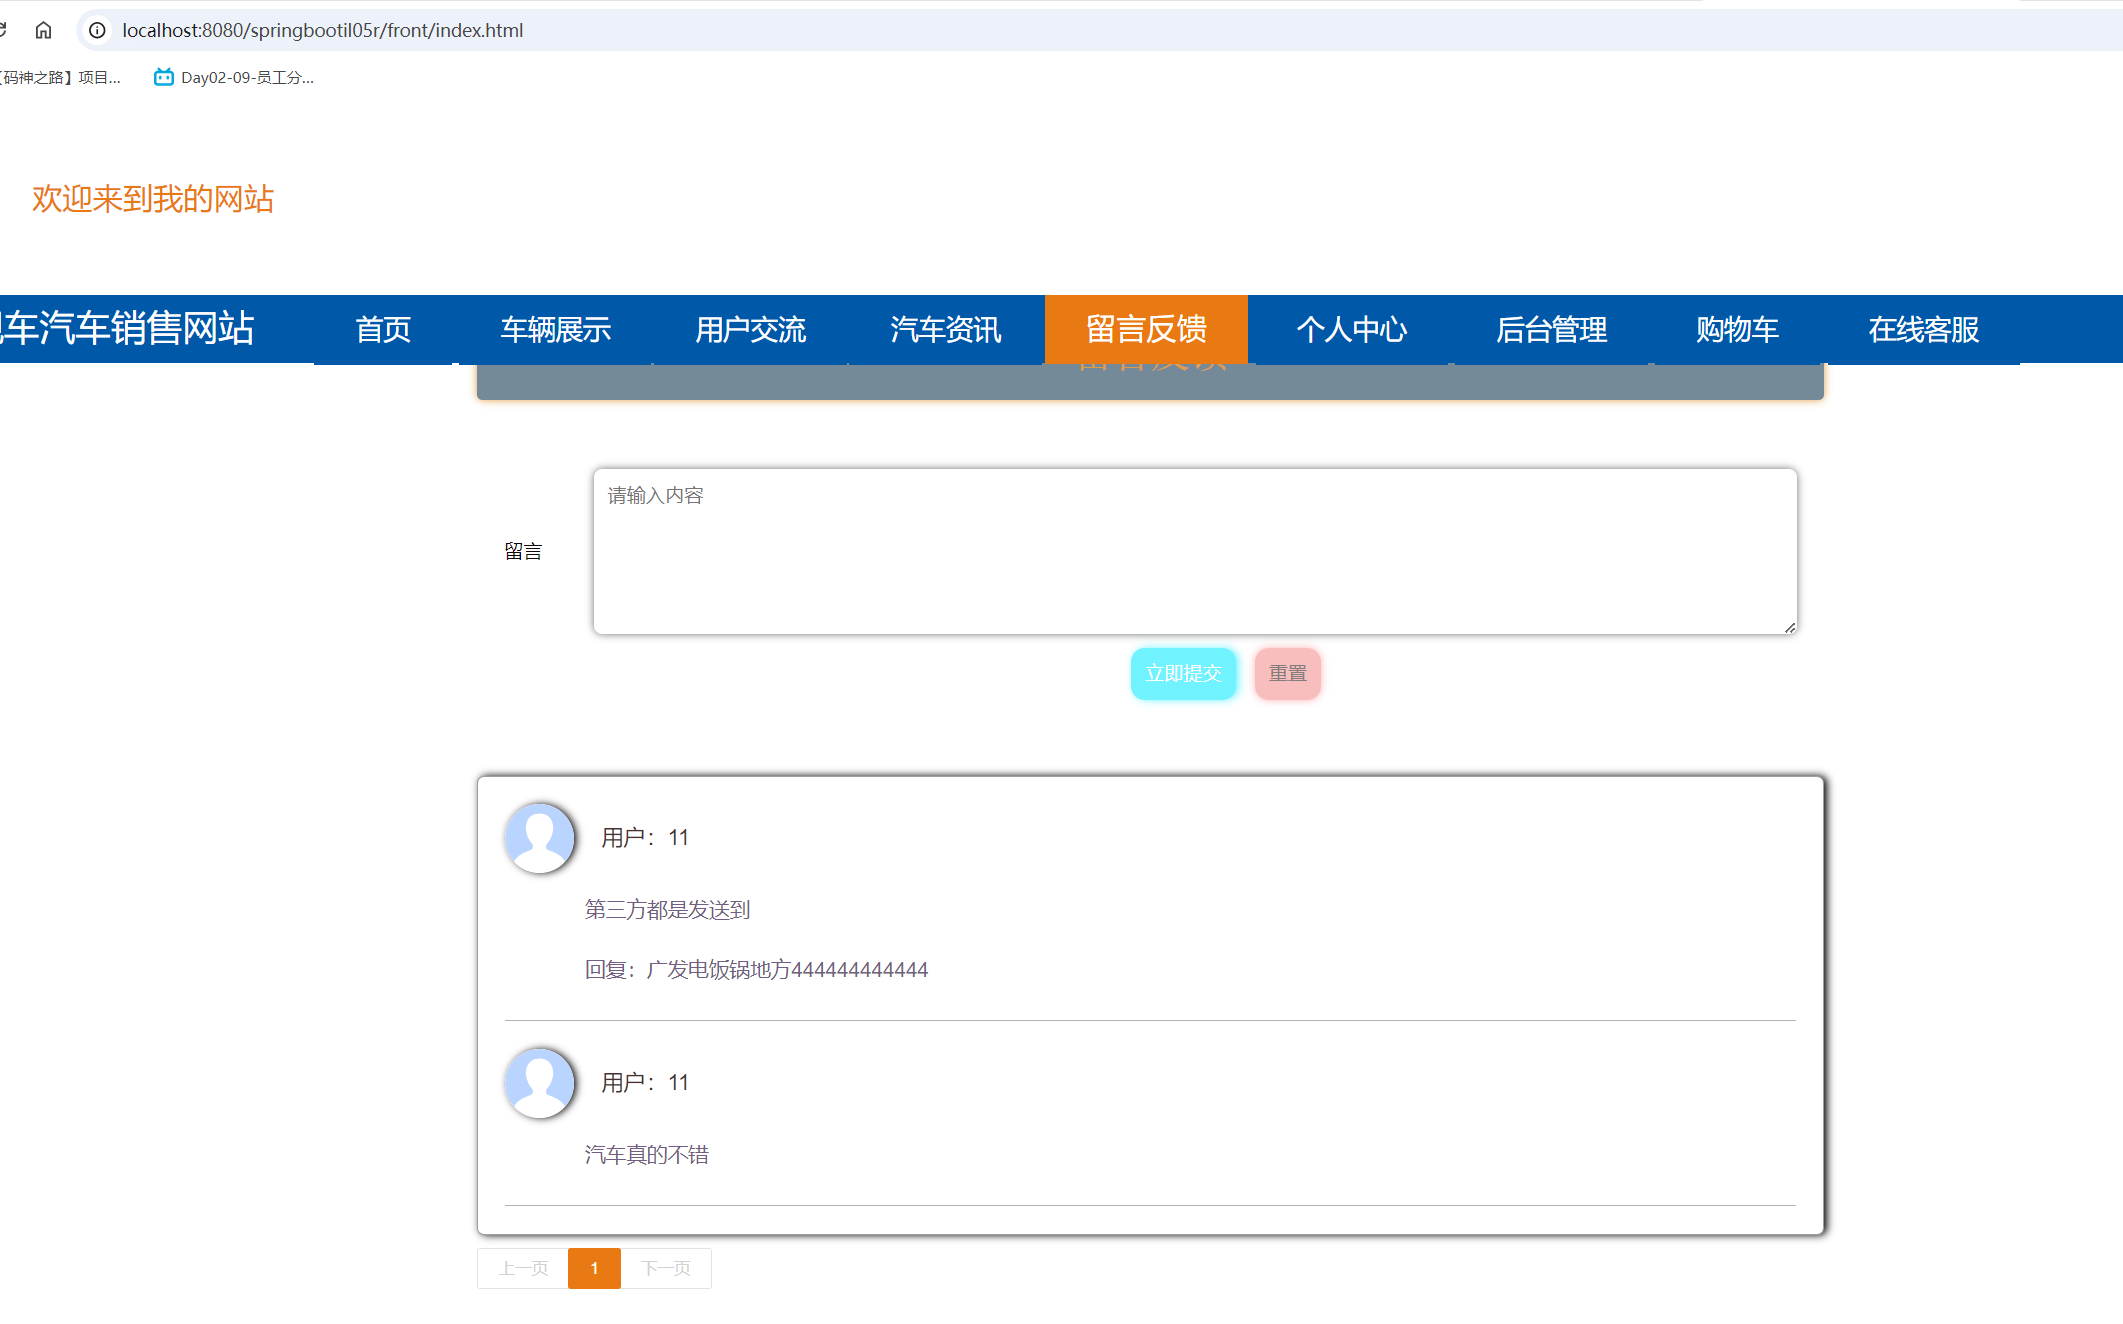This screenshot has height=1324, width=2123.
Task: Open 个人中心 menu item
Action: (1351, 329)
